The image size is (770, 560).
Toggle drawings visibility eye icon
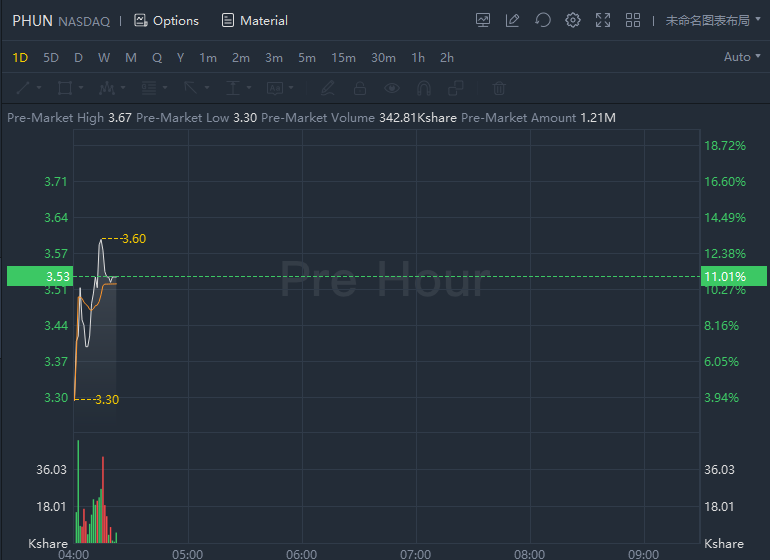pyautogui.click(x=392, y=88)
